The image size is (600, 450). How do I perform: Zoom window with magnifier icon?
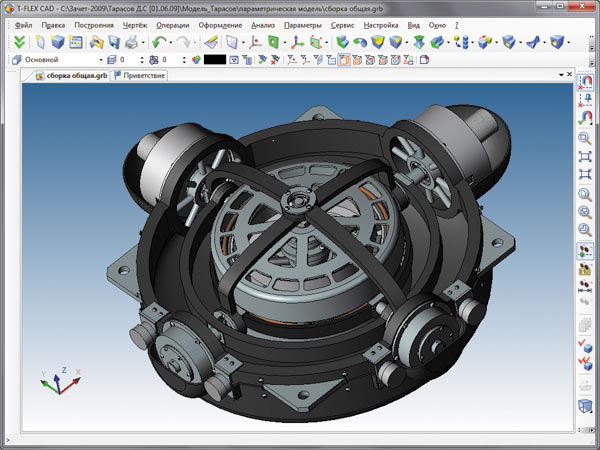click(x=584, y=138)
